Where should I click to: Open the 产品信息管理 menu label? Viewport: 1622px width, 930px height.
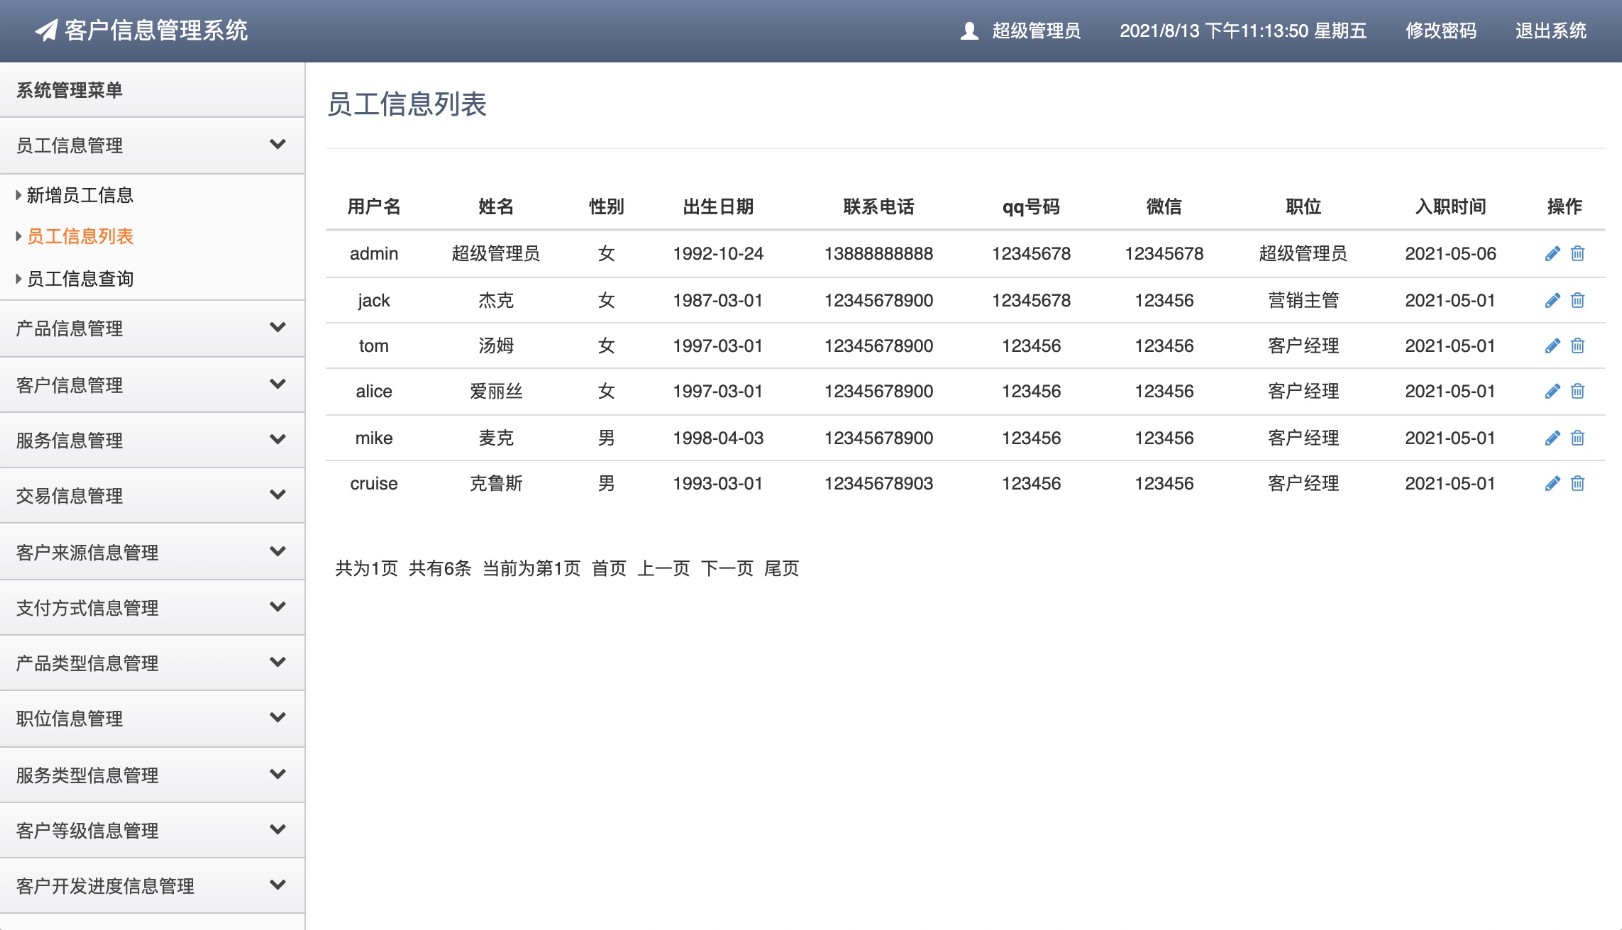tap(69, 328)
